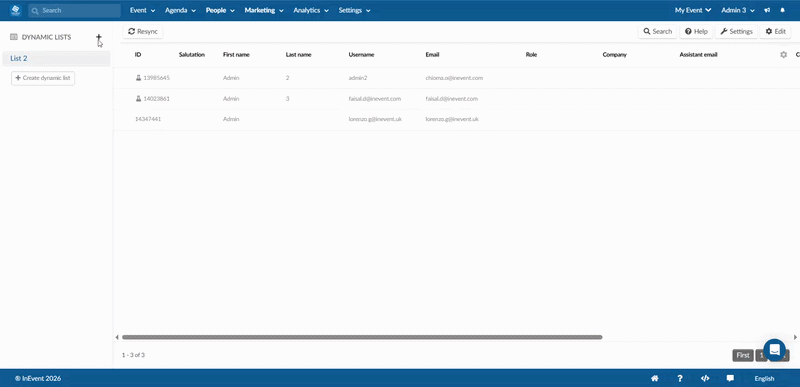
Task: Click the Edit button
Action: pyautogui.click(x=775, y=32)
